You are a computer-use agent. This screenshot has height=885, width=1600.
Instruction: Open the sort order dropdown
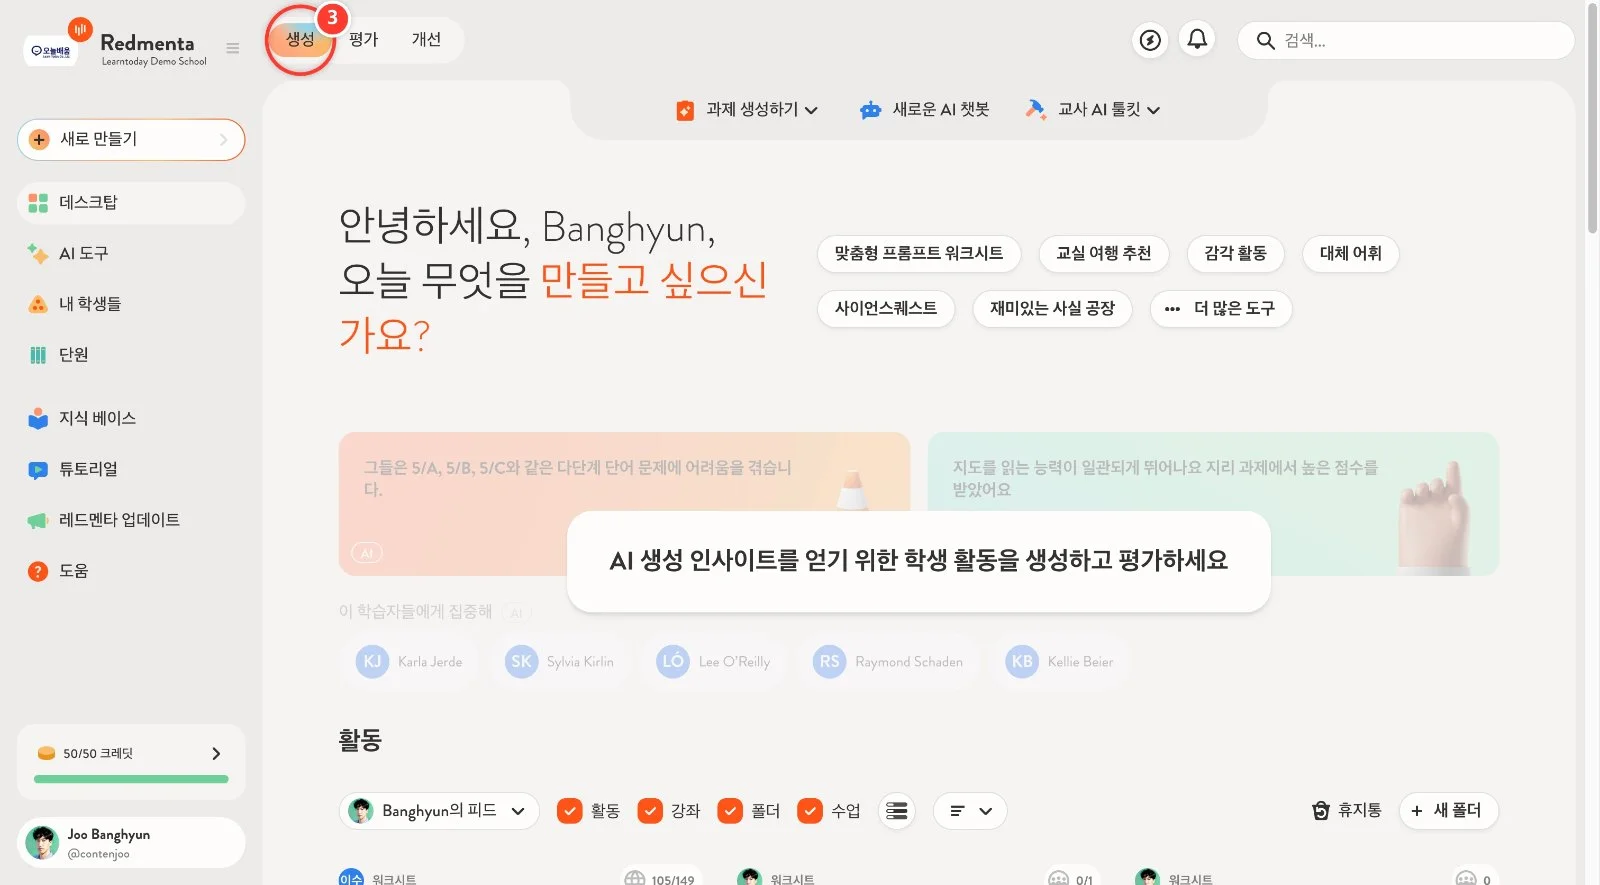970,811
